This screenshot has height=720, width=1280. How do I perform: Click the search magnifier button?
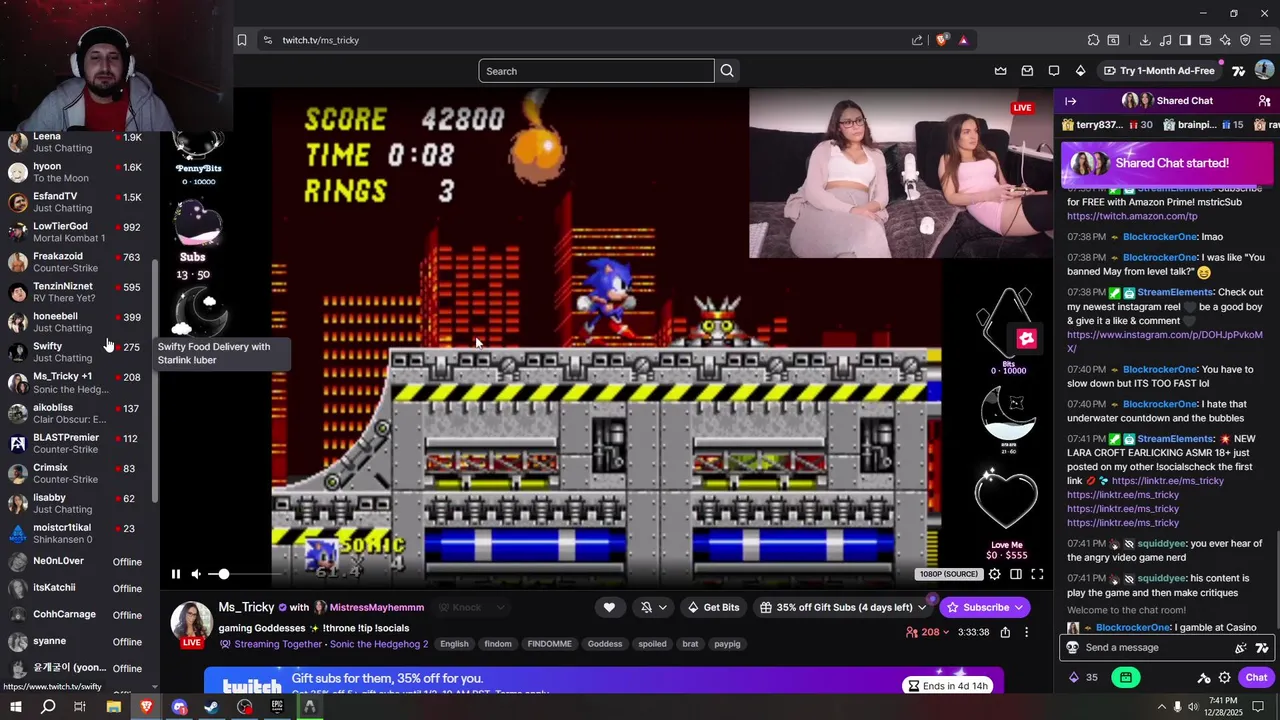tap(727, 71)
